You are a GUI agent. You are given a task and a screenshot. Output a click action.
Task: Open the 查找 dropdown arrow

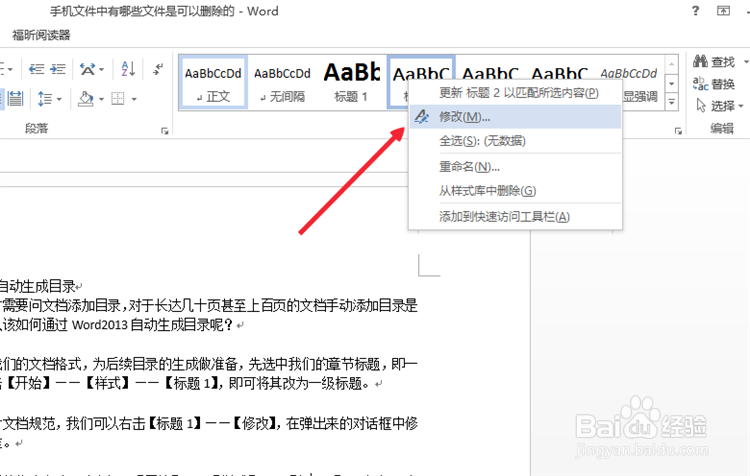746,62
